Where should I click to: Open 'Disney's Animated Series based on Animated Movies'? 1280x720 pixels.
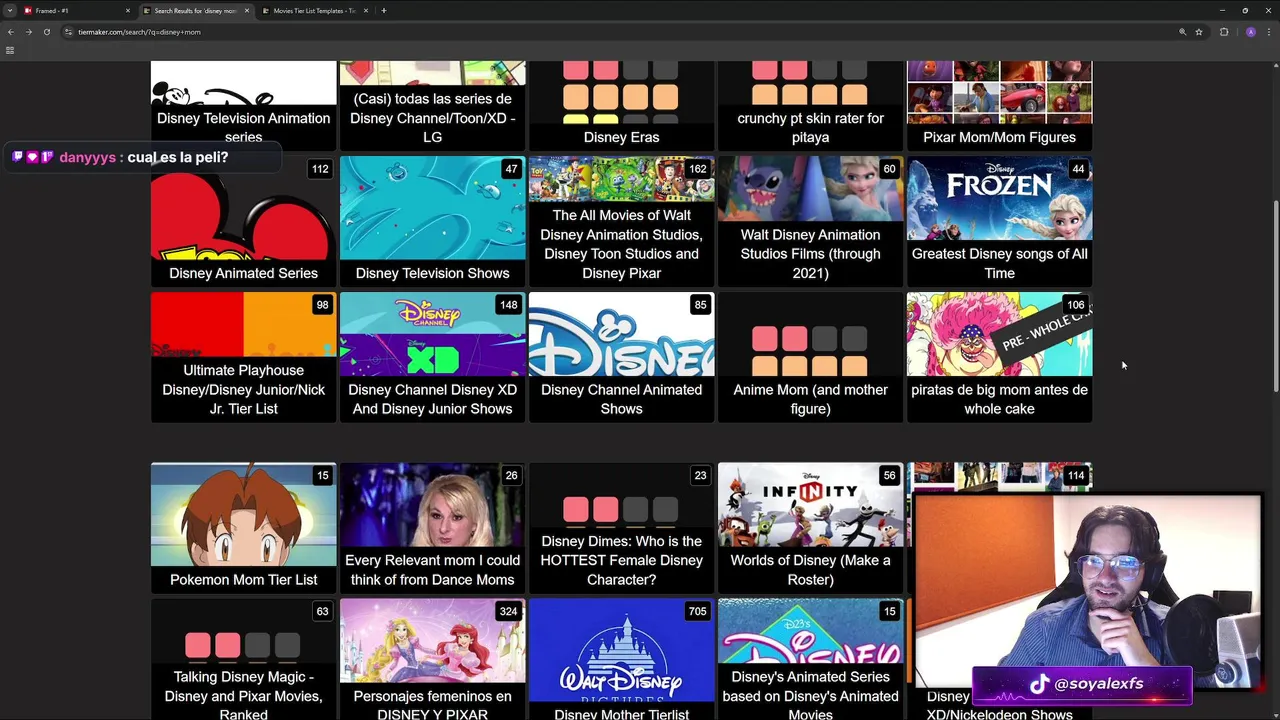click(810, 660)
